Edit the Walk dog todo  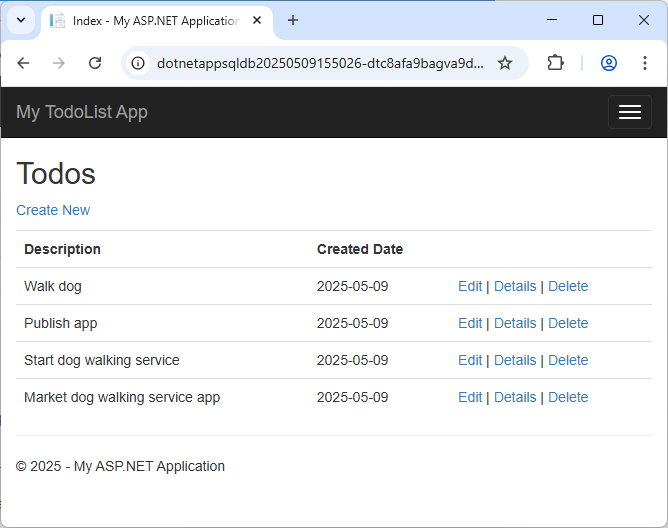click(470, 286)
